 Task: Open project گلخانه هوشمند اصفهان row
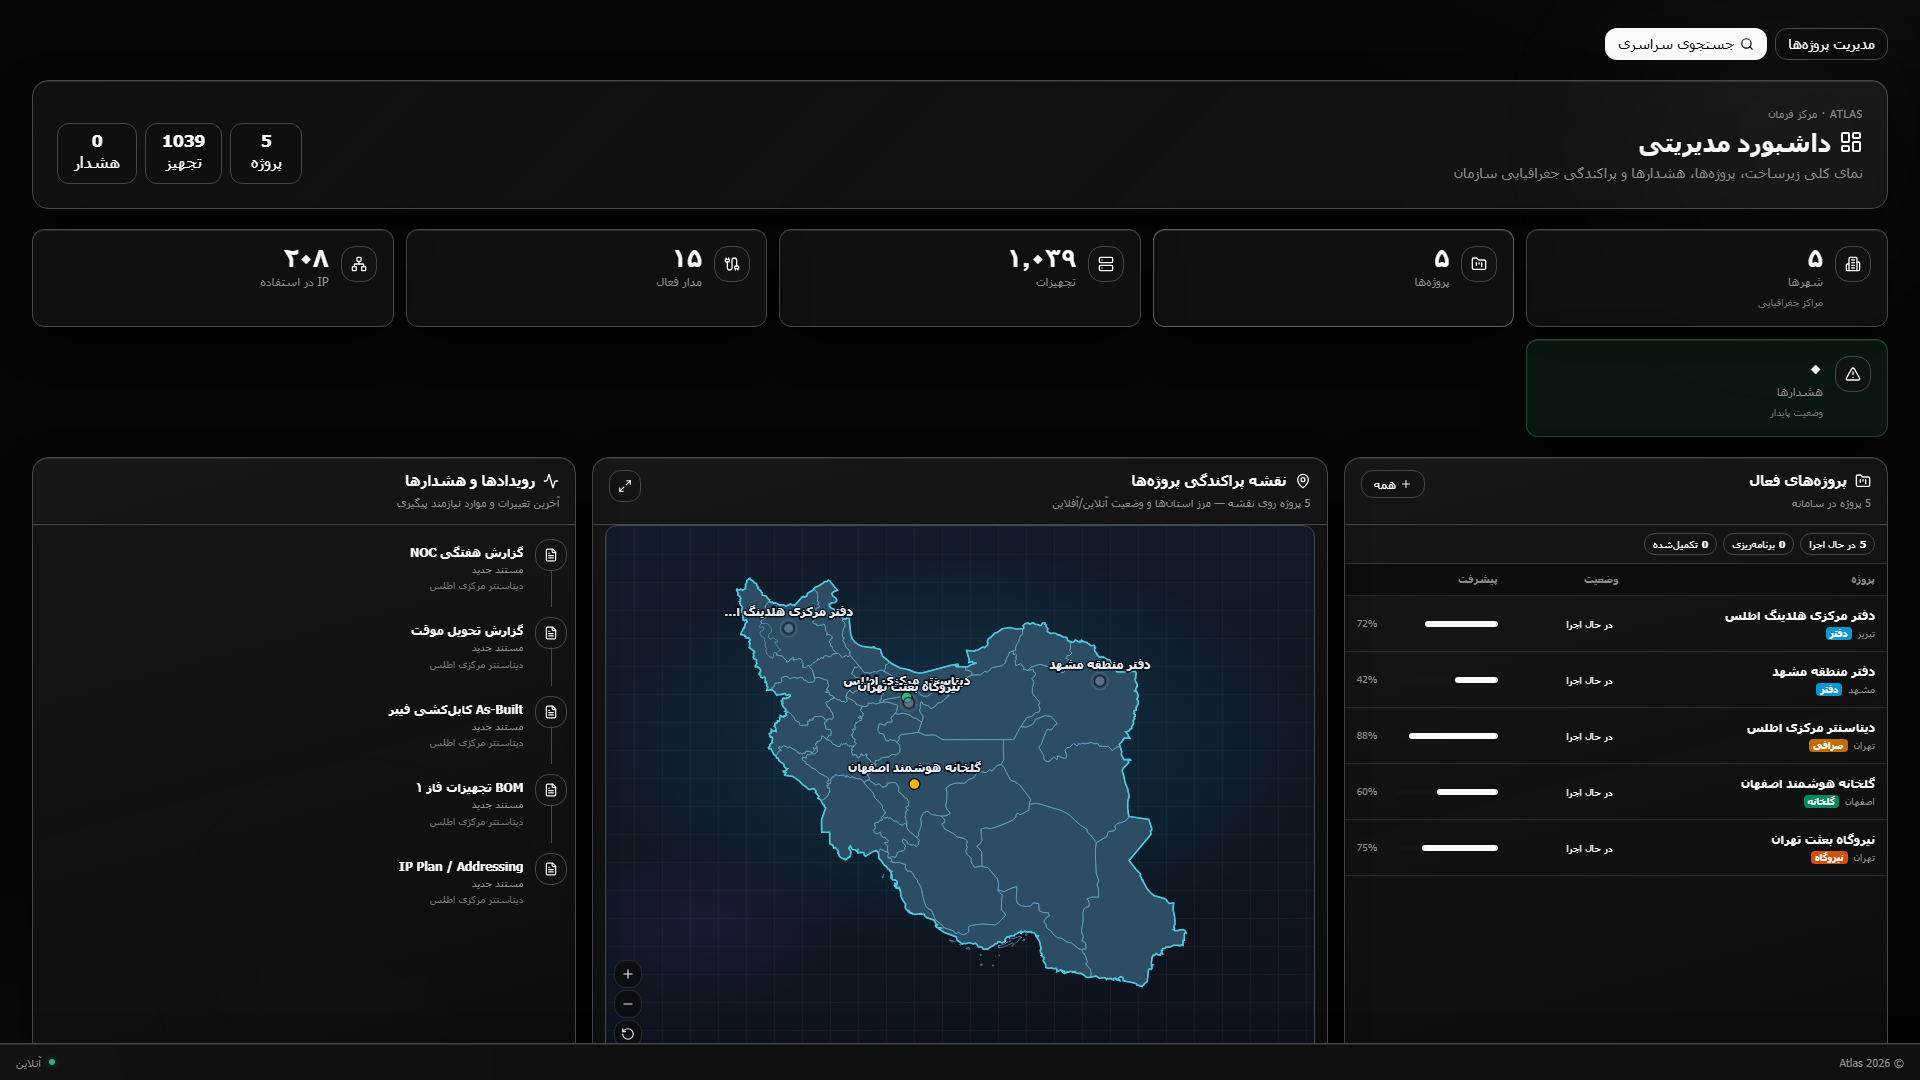pos(1616,792)
